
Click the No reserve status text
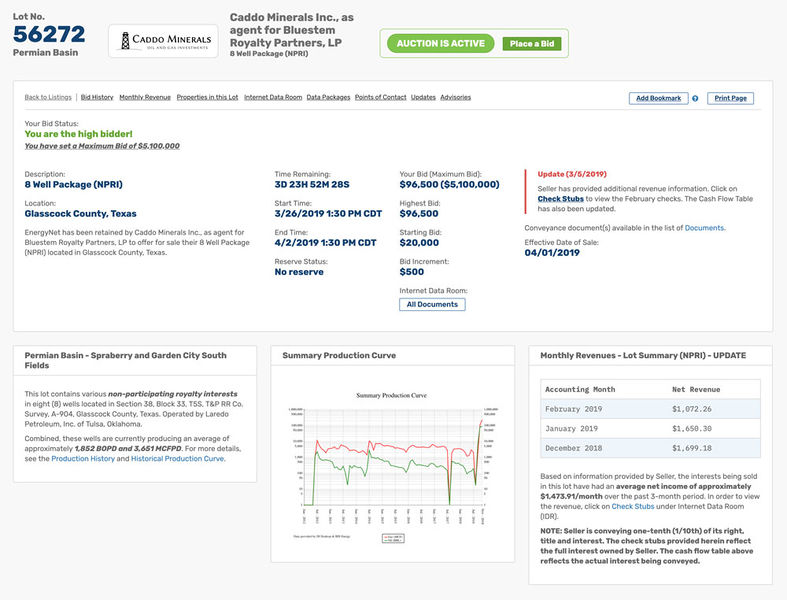(x=299, y=272)
